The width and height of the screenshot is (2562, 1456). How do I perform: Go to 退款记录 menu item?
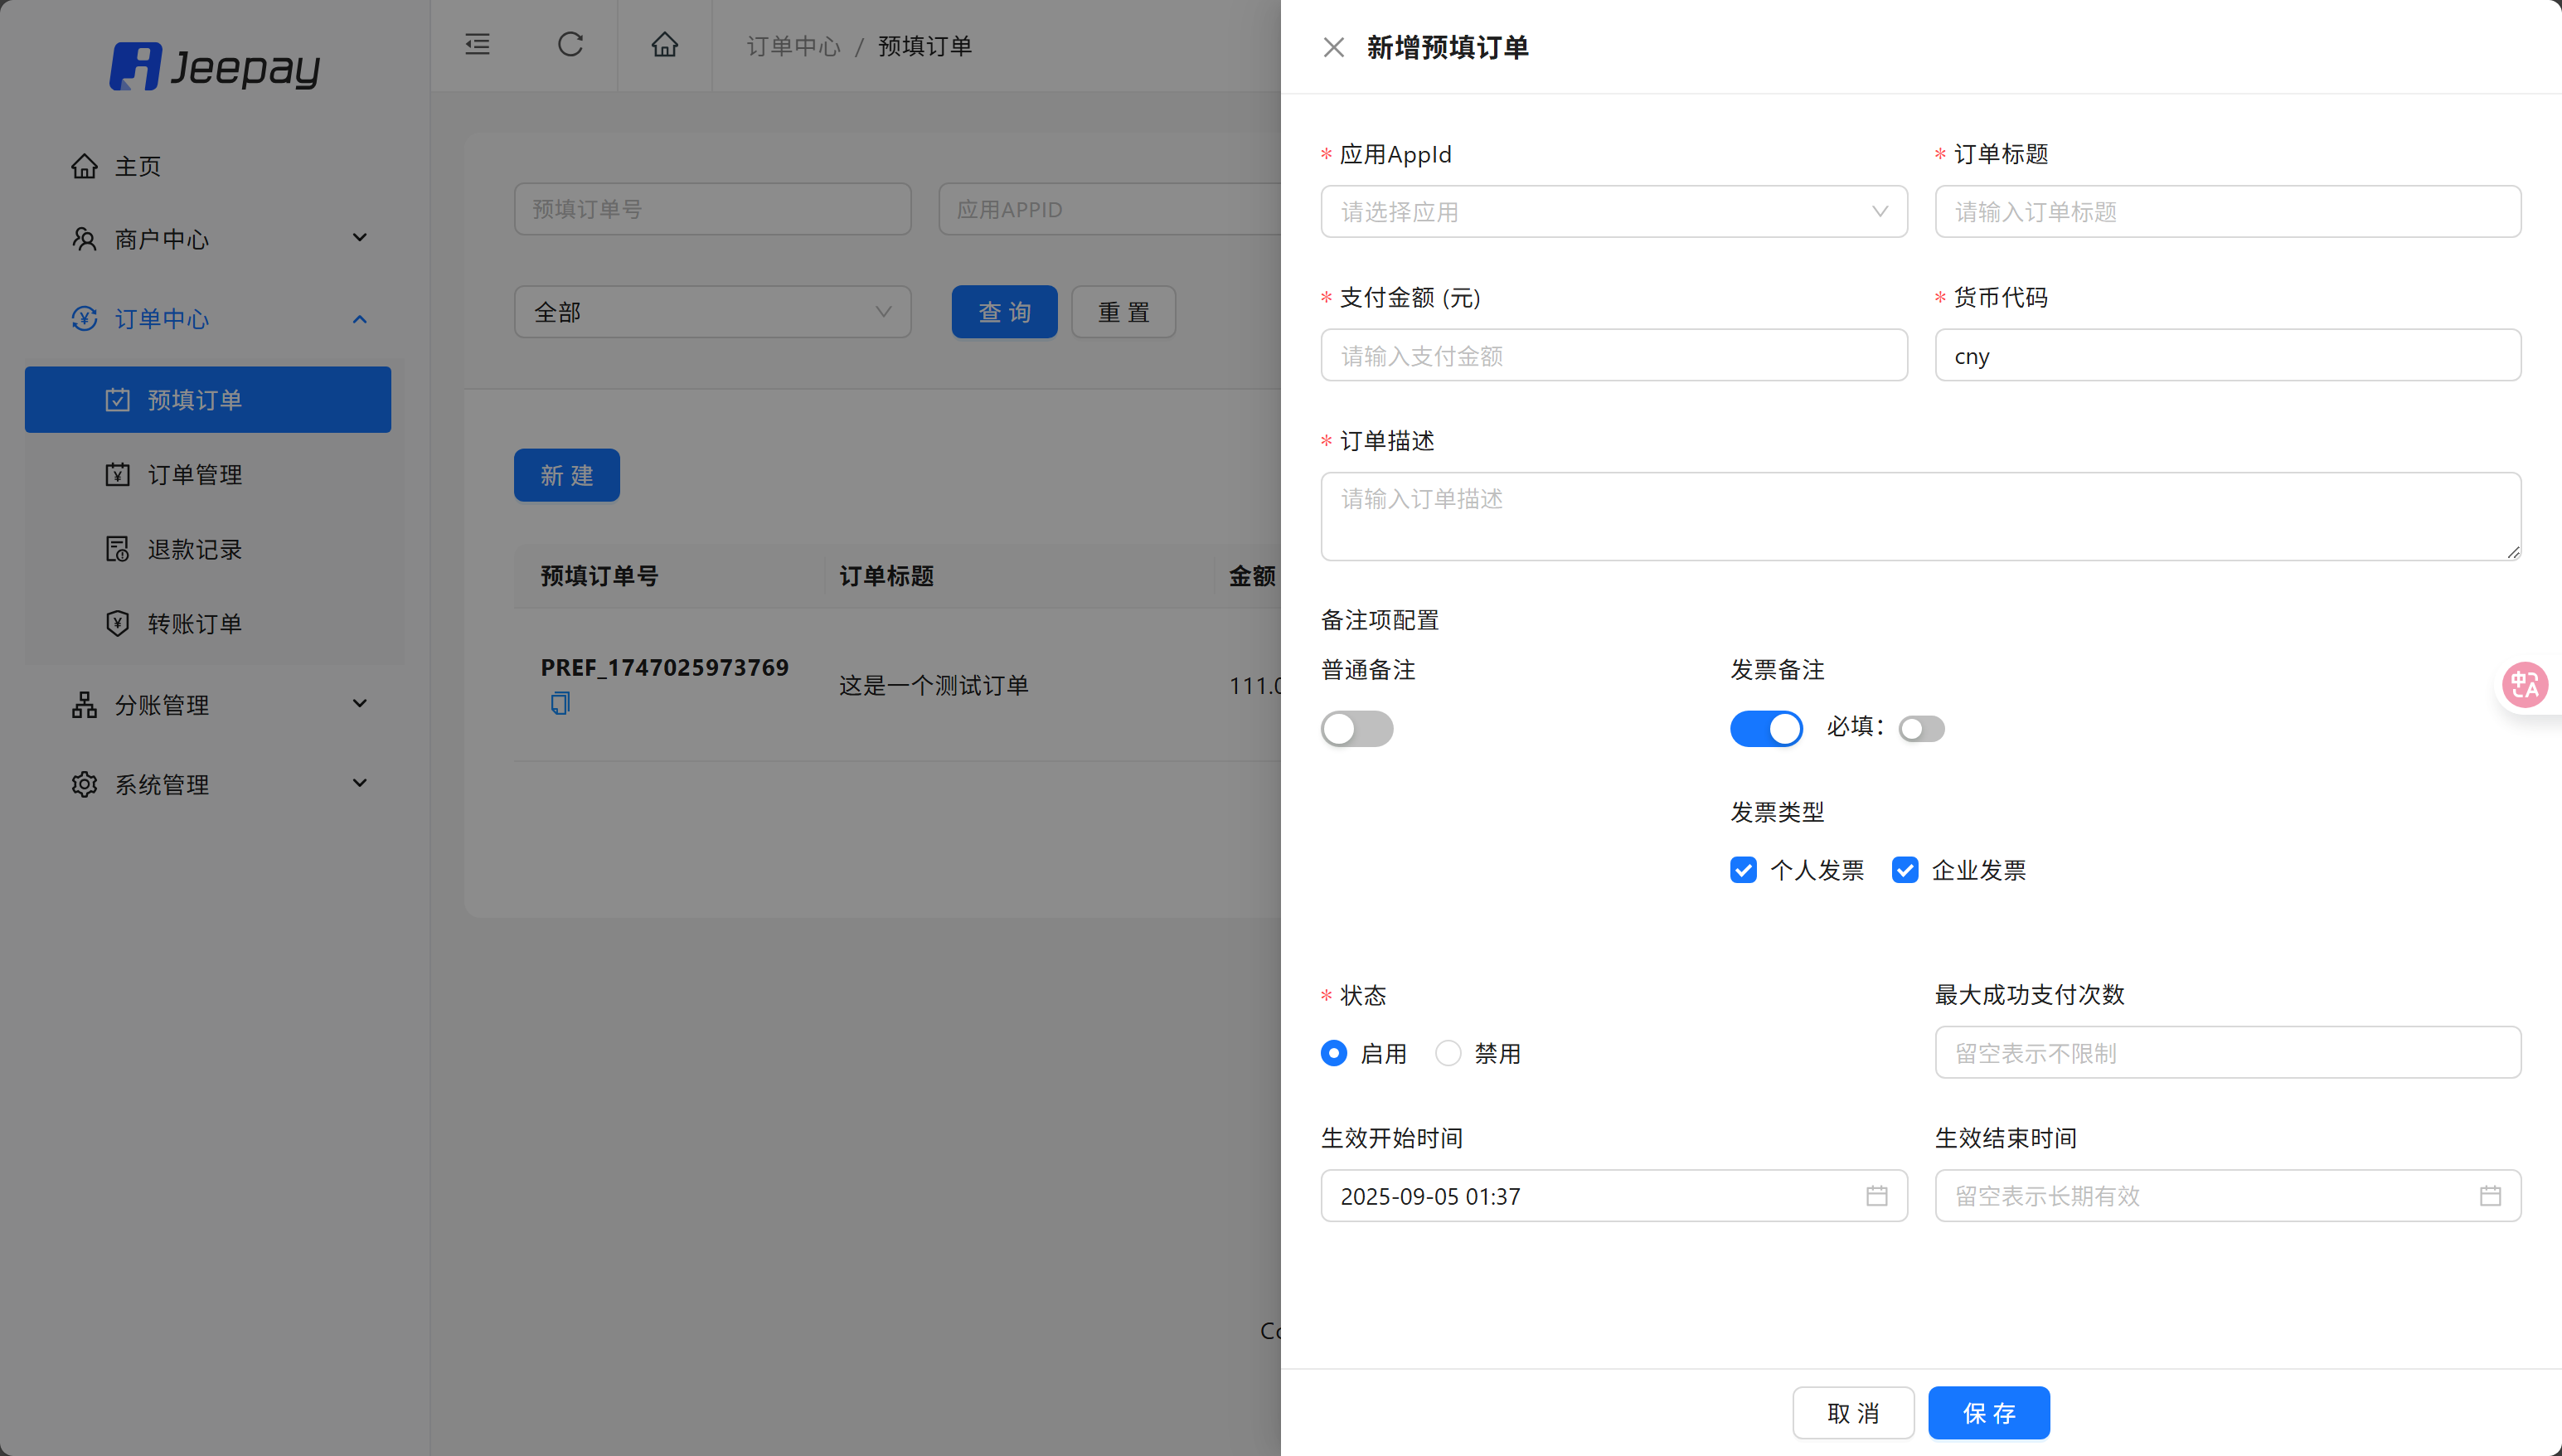point(195,549)
